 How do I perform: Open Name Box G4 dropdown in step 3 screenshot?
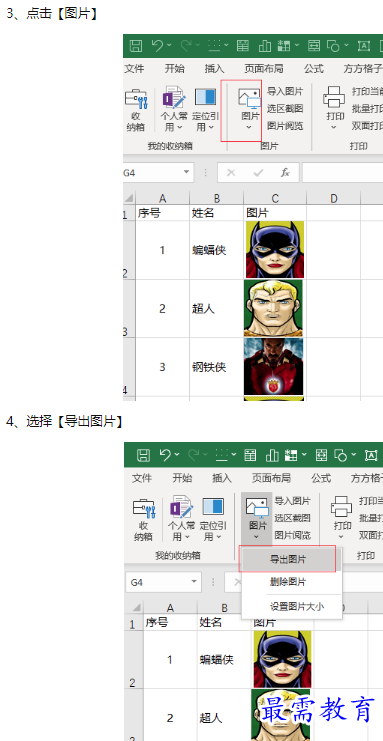coord(186,172)
